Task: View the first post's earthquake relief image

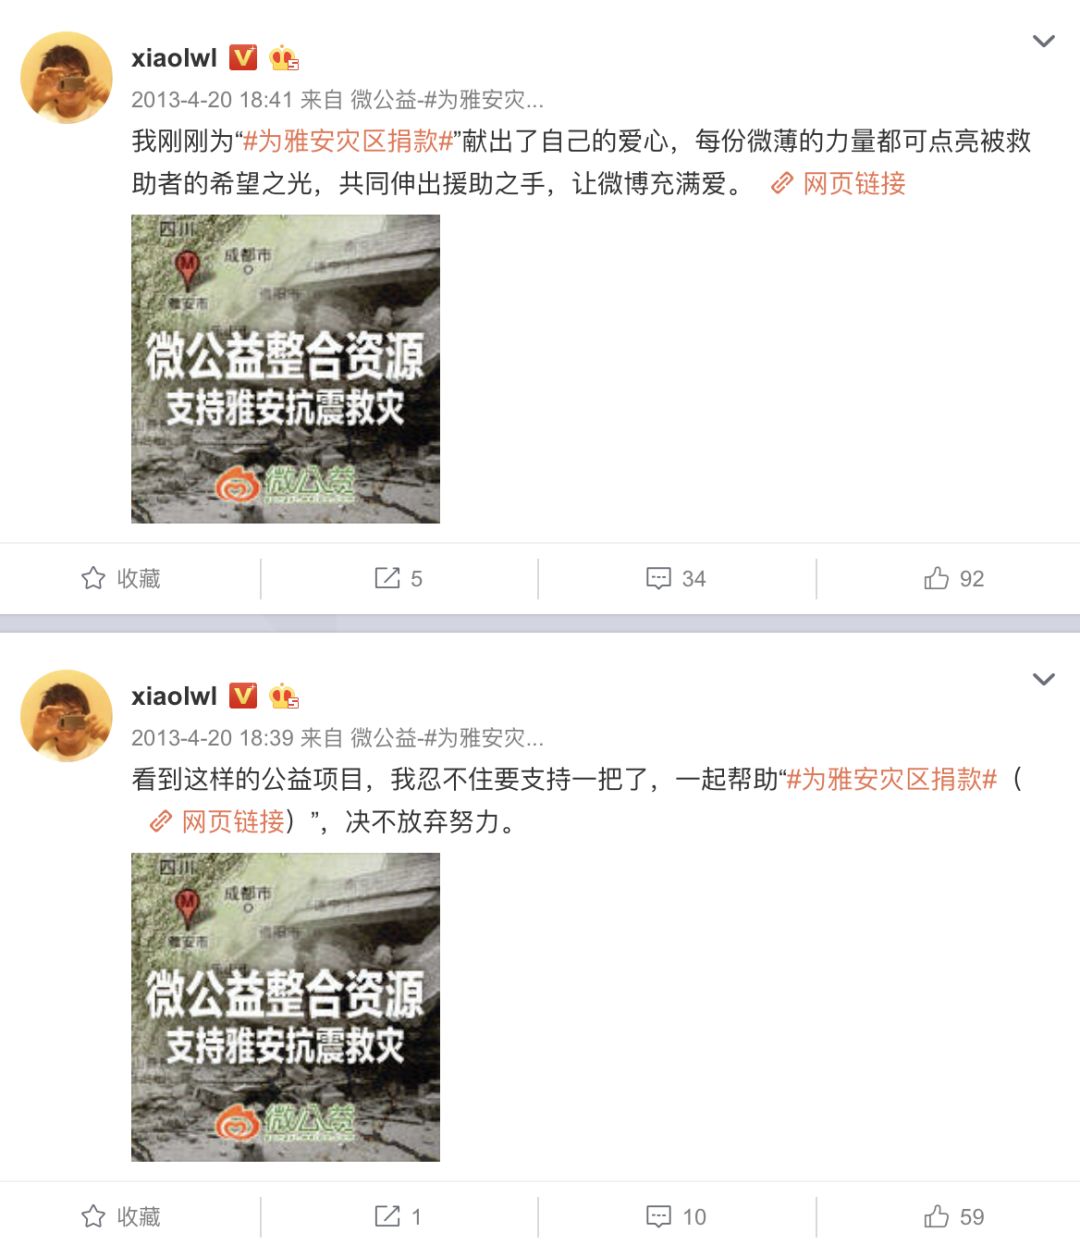Action: [285, 369]
